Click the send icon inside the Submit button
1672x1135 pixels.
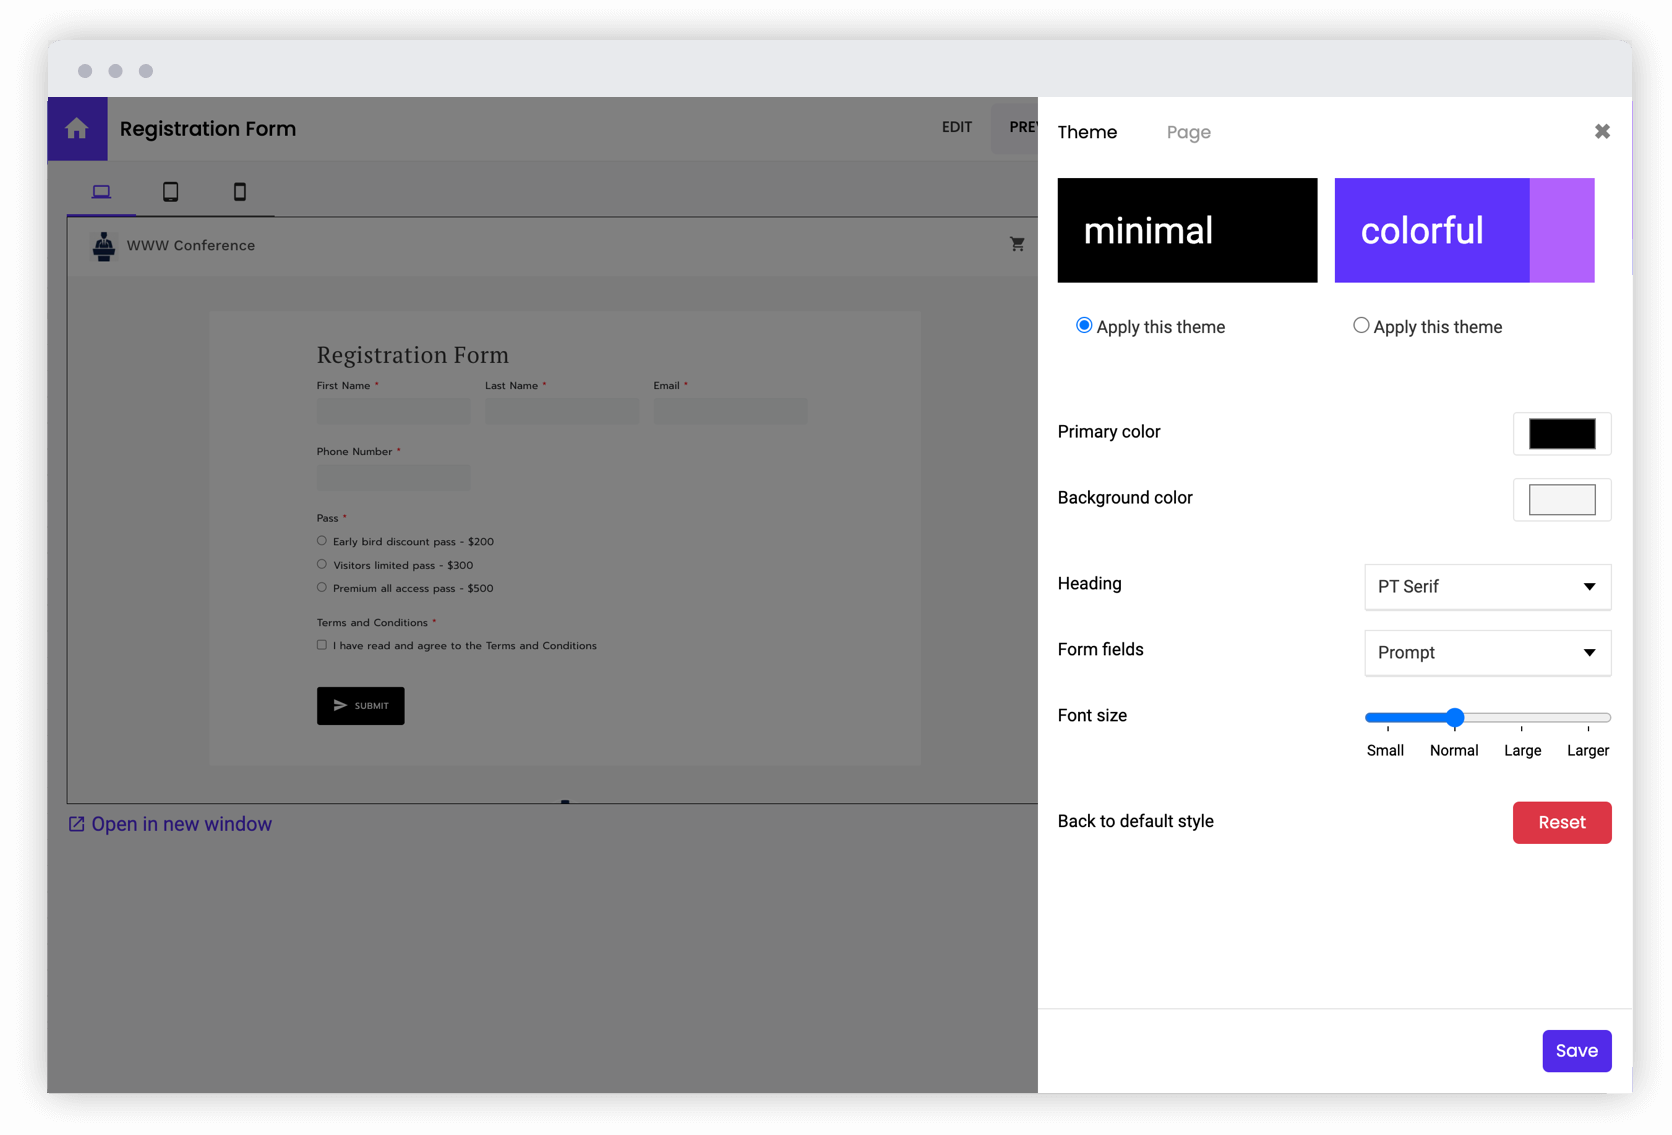341,705
